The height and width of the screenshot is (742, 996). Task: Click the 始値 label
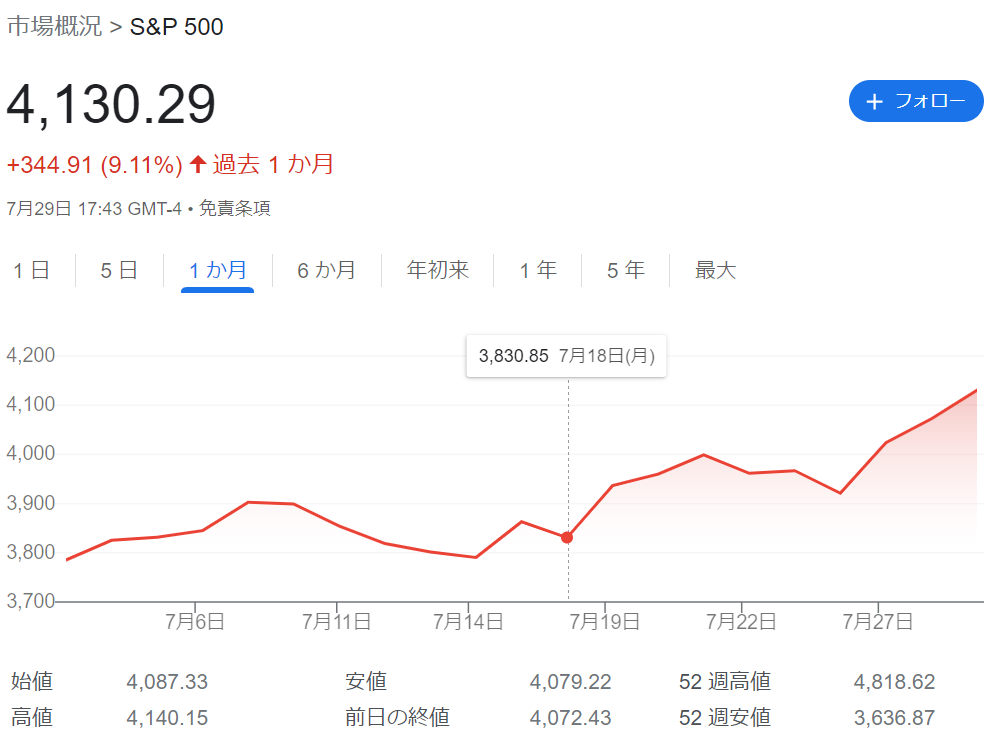[32, 681]
